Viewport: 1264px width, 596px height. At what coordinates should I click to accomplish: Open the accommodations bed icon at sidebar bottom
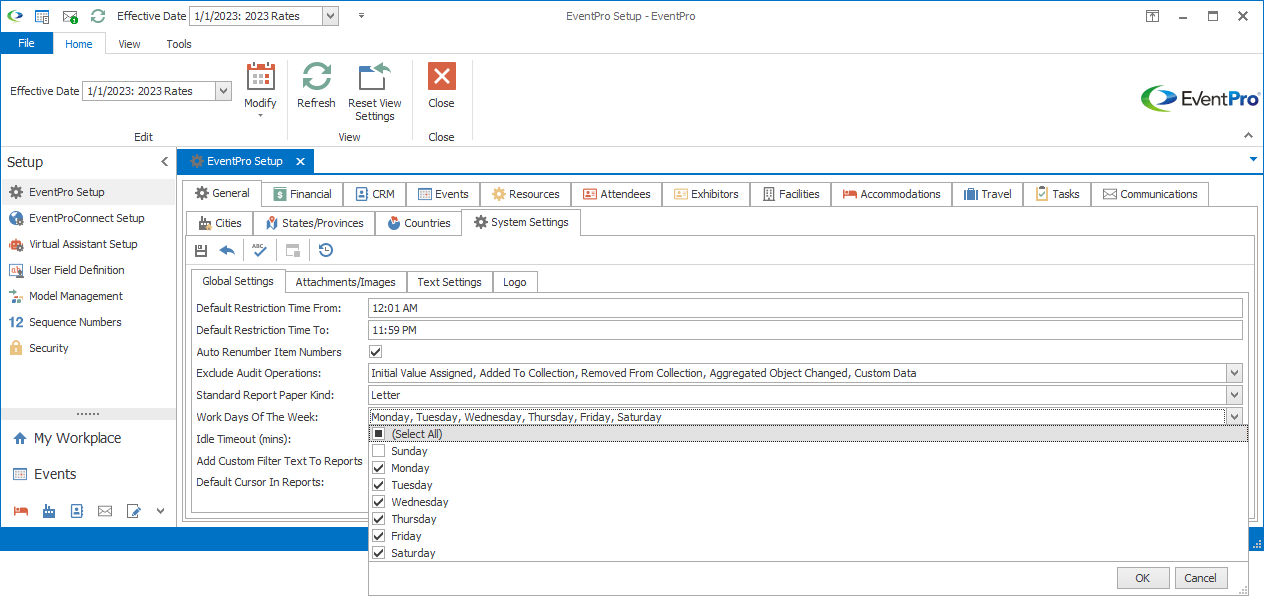click(21, 511)
